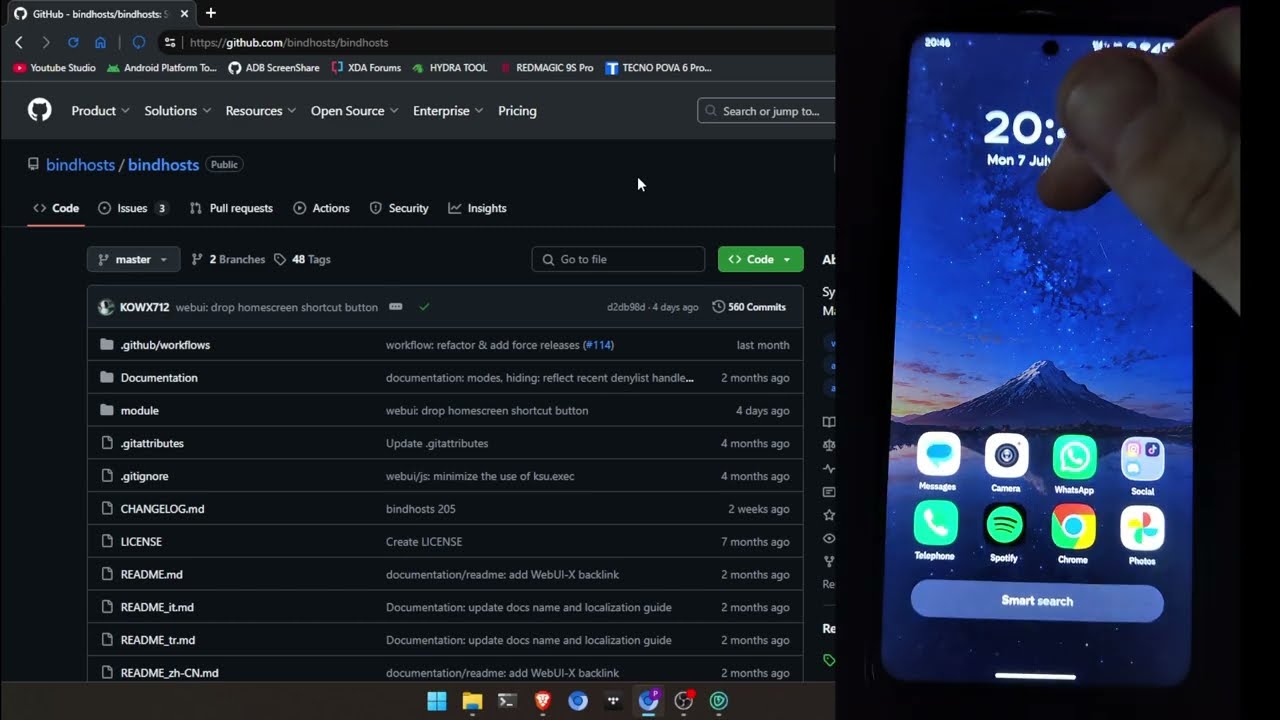Select the Code repository tab

(x=56, y=208)
